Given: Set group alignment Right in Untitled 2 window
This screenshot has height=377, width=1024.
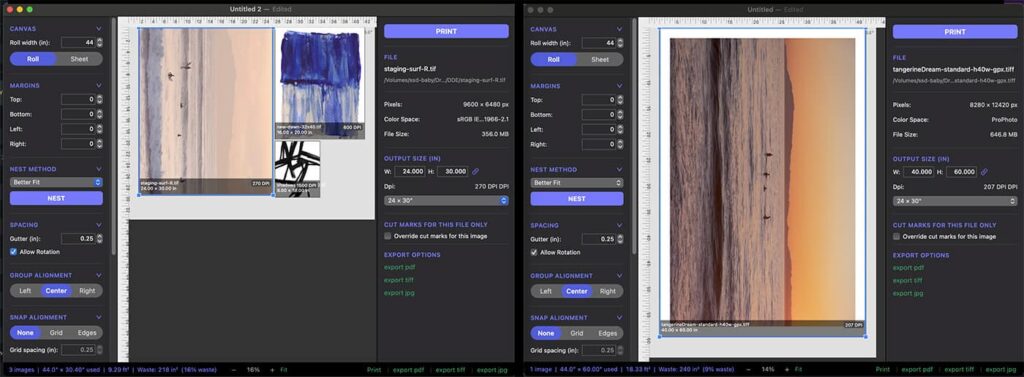Looking at the screenshot, I should (87, 291).
